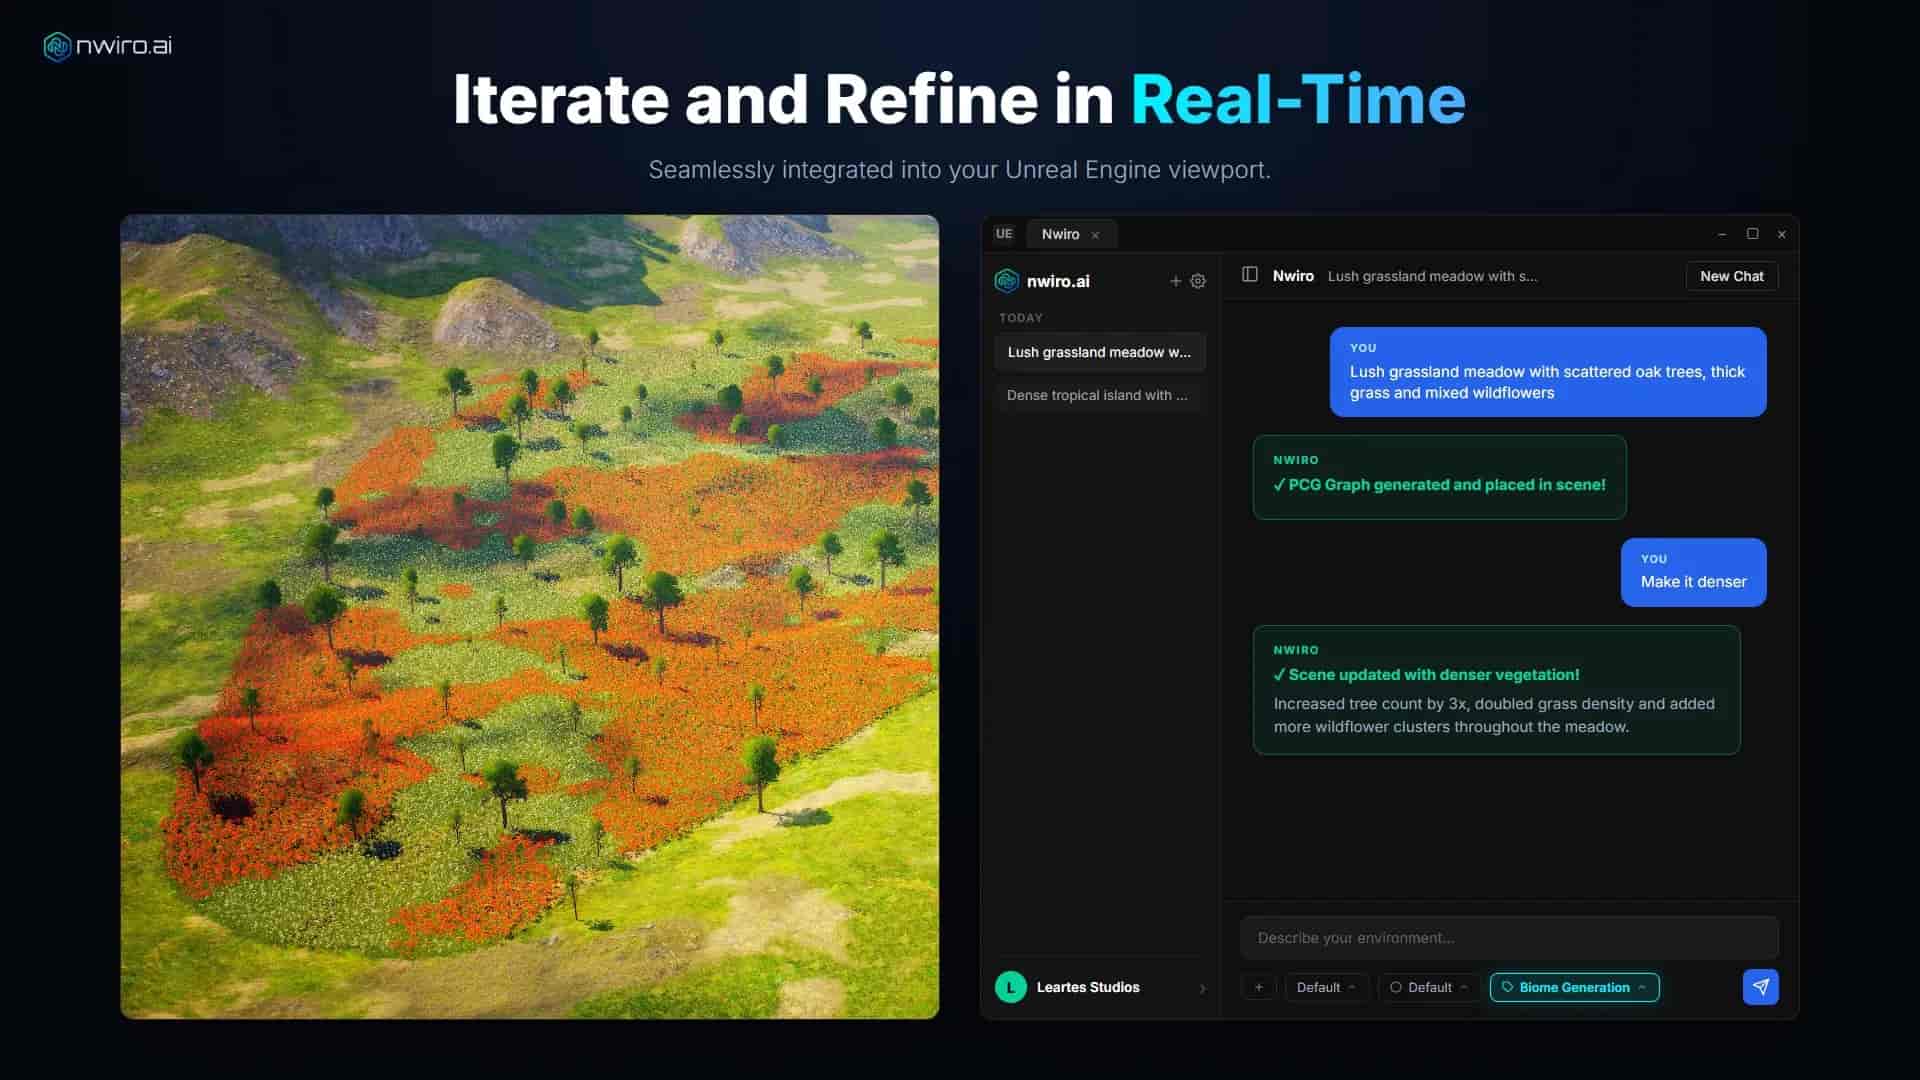Send the message with the paper plane icon

coord(1761,987)
